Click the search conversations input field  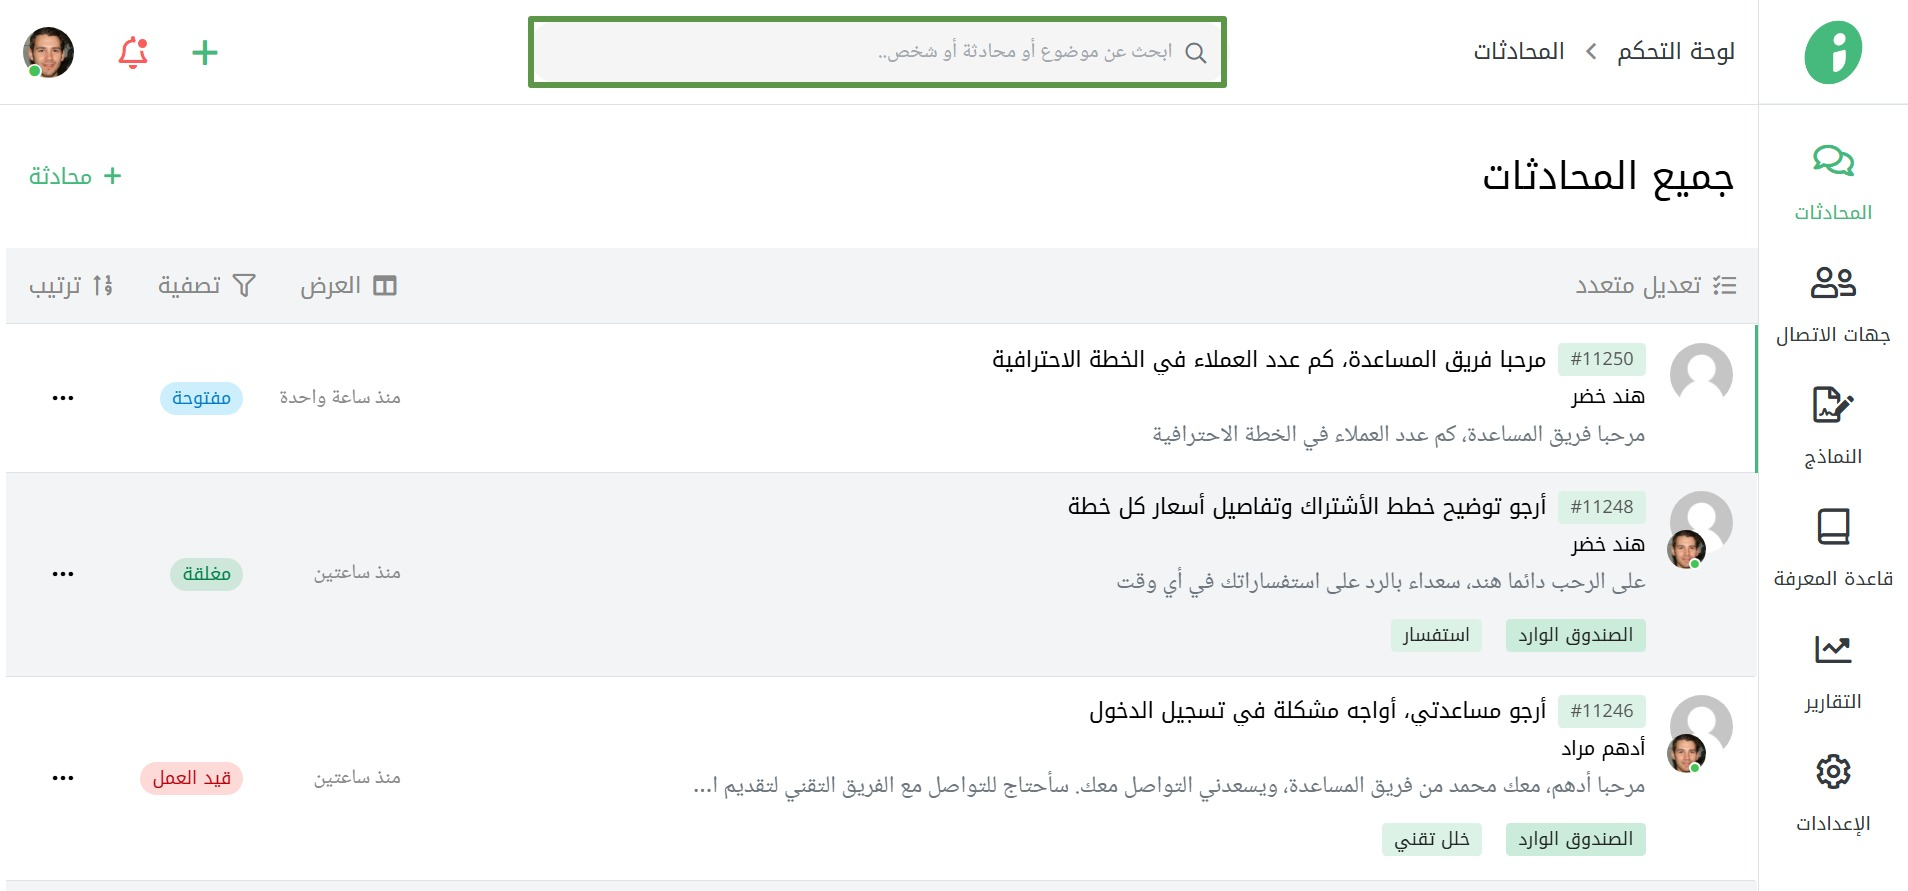877,52
